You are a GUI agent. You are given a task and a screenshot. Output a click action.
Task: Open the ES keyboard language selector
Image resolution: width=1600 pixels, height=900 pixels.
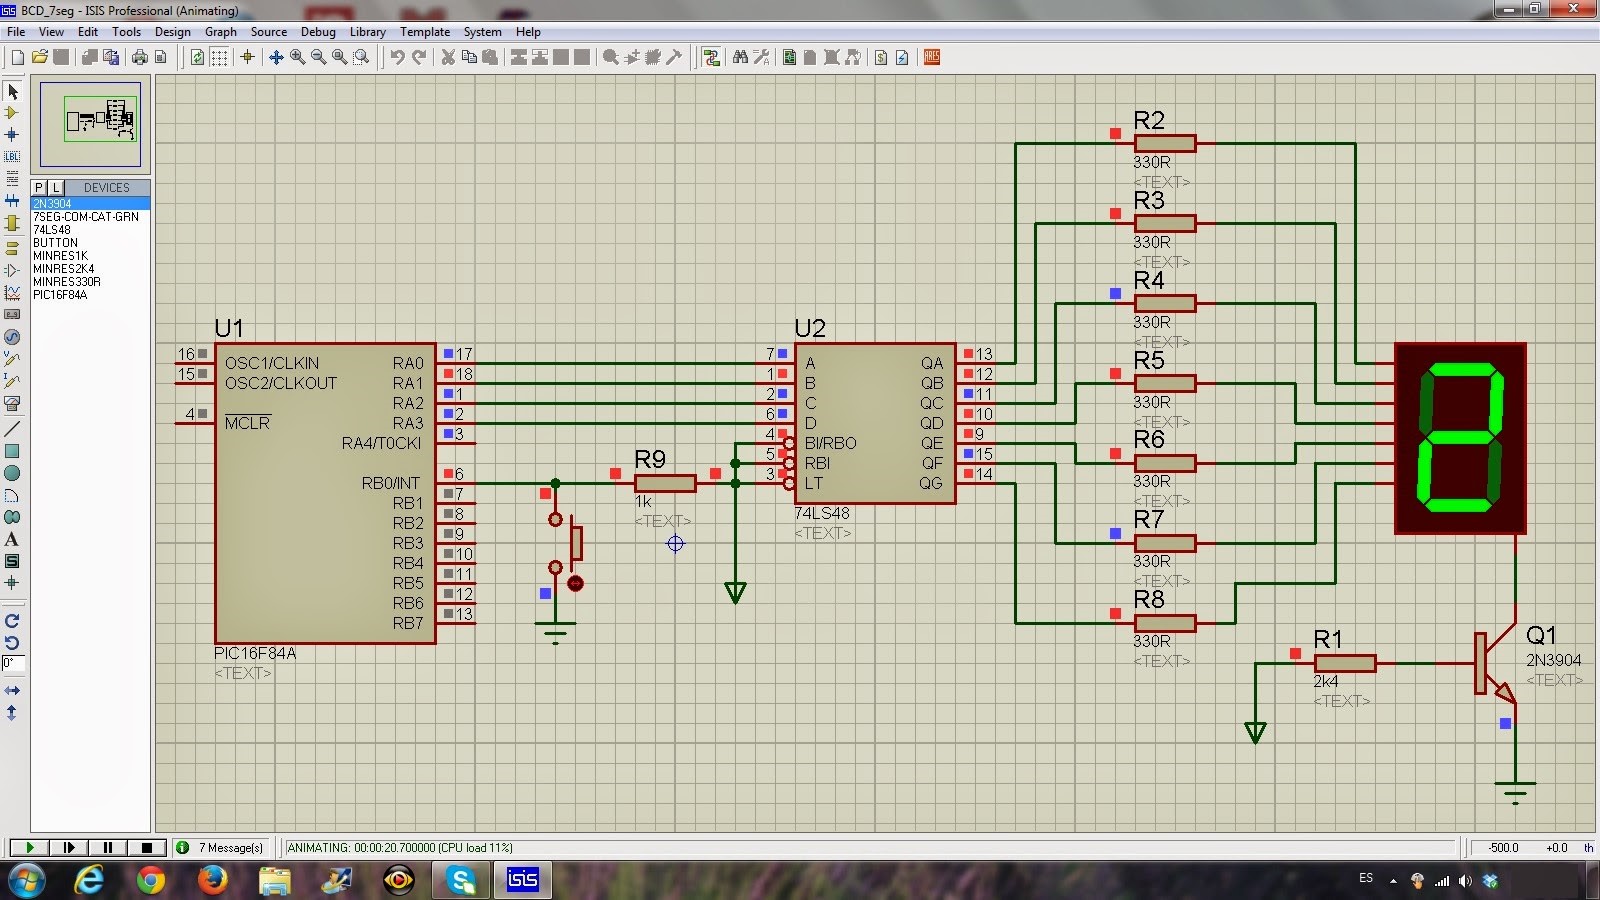click(1366, 879)
